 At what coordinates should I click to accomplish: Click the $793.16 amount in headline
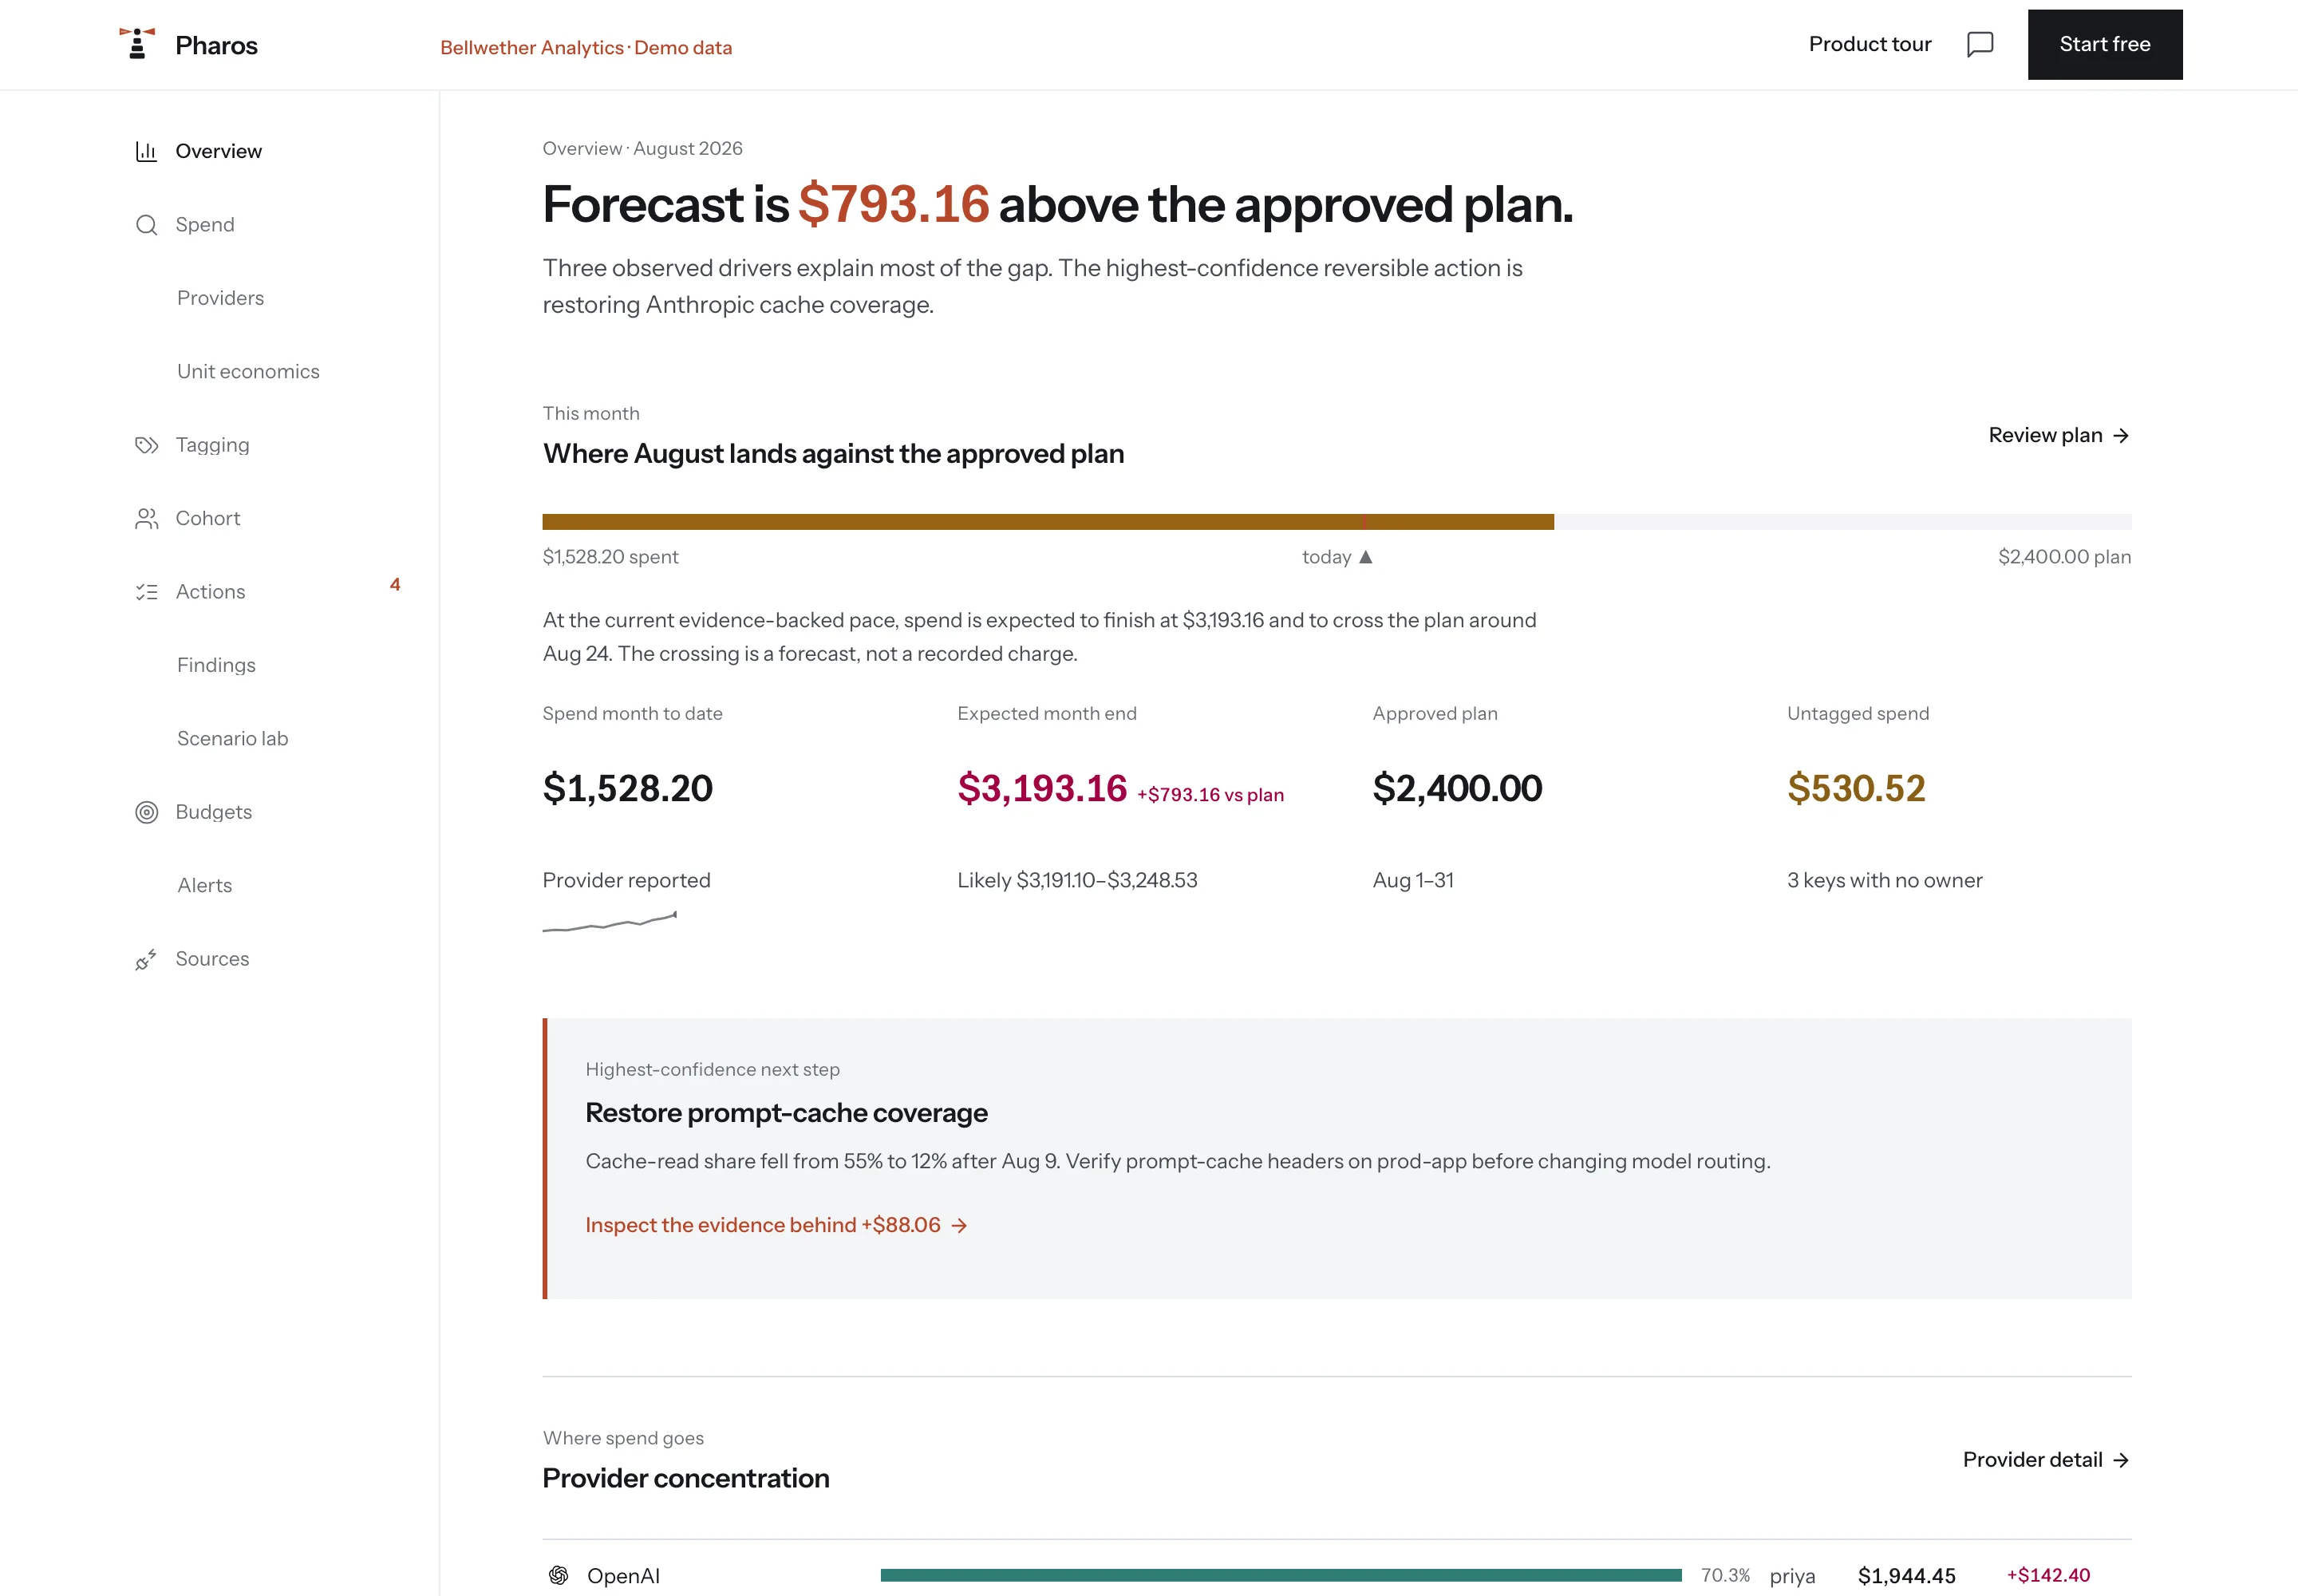tap(893, 204)
